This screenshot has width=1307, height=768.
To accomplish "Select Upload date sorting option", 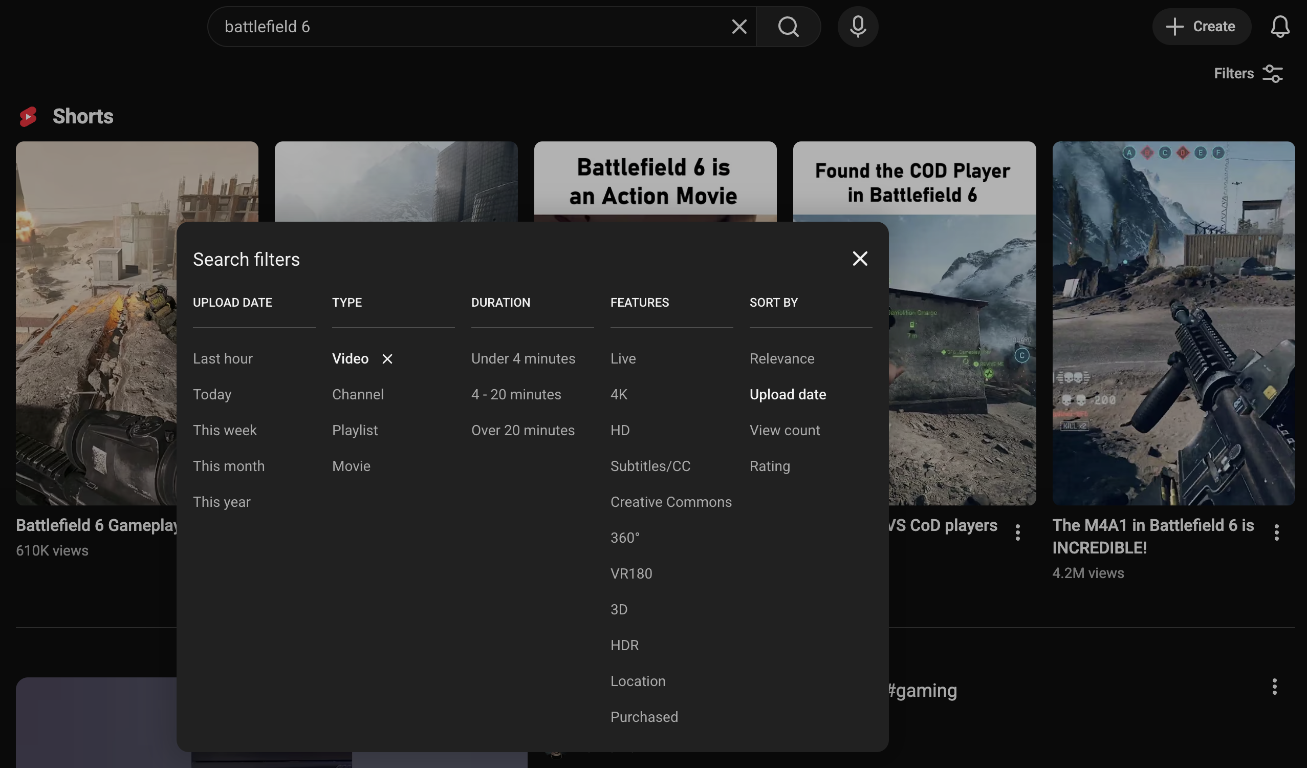I will pos(787,394).
